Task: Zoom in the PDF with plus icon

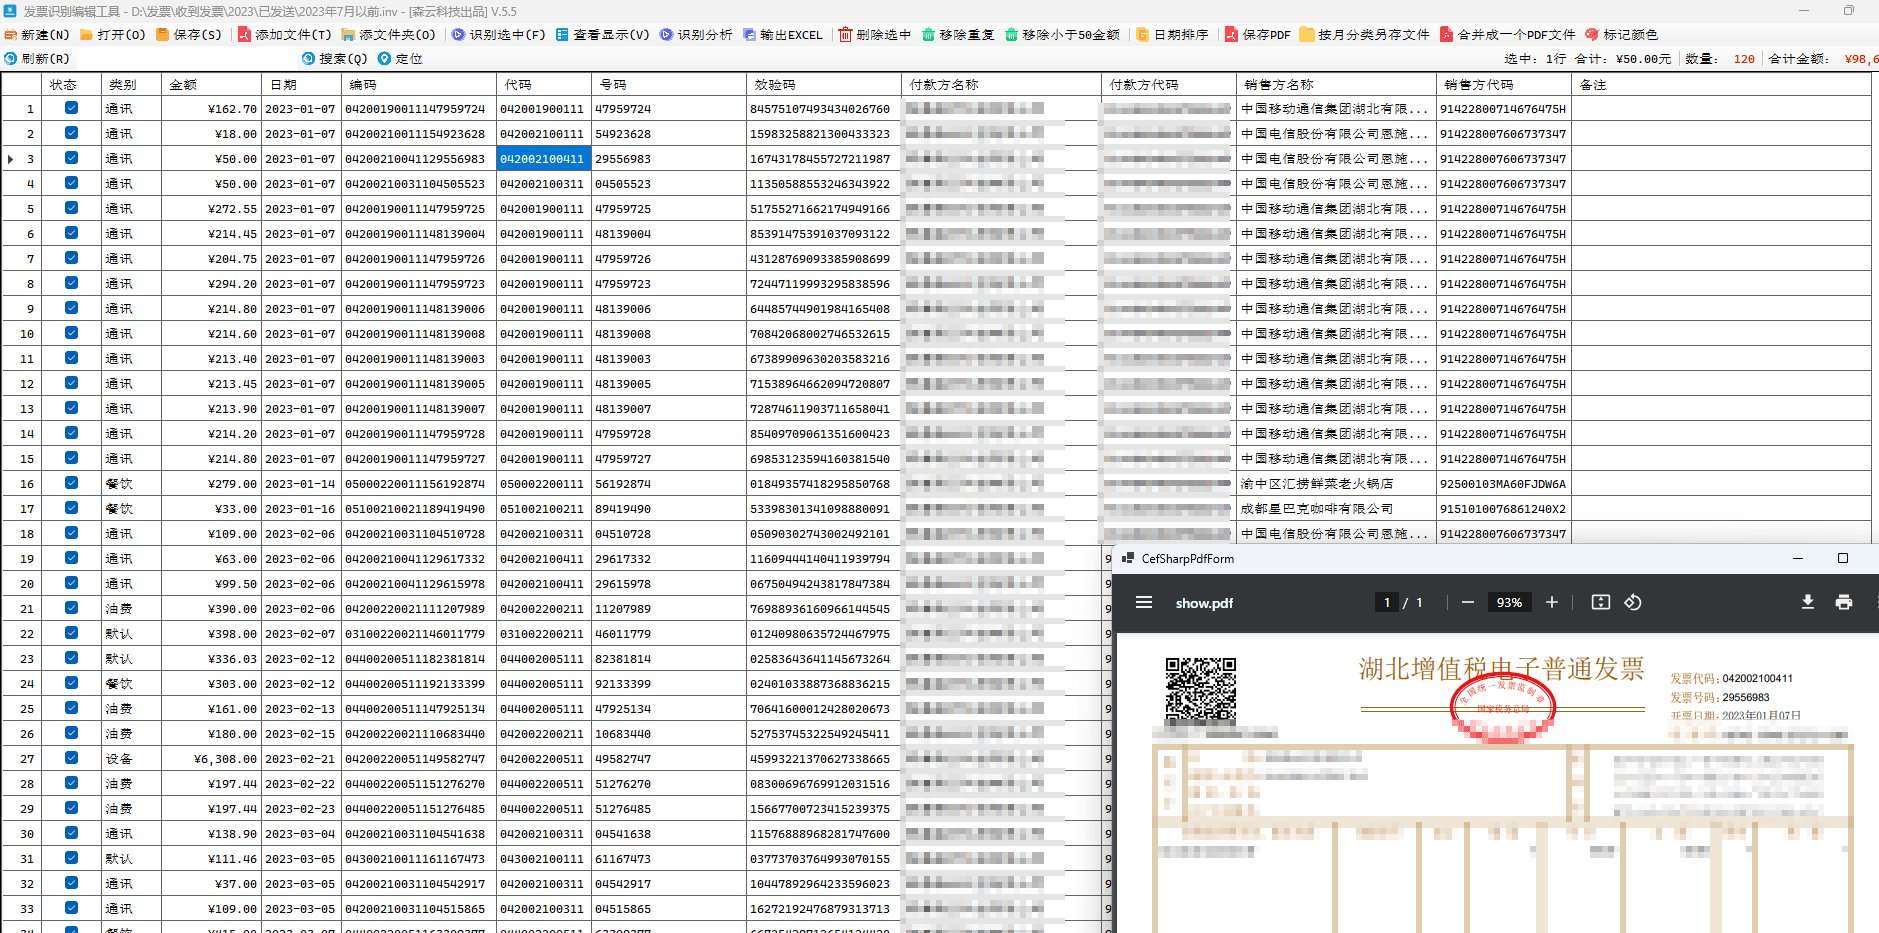Action: [1551, 602]
